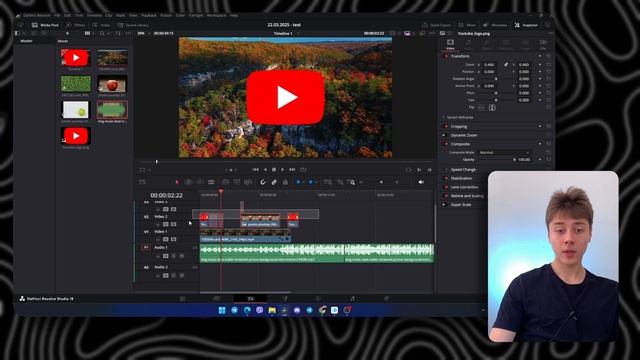Click the Stop button in viewer transport
Screen dimensions: 640x360
coord(274,169)
